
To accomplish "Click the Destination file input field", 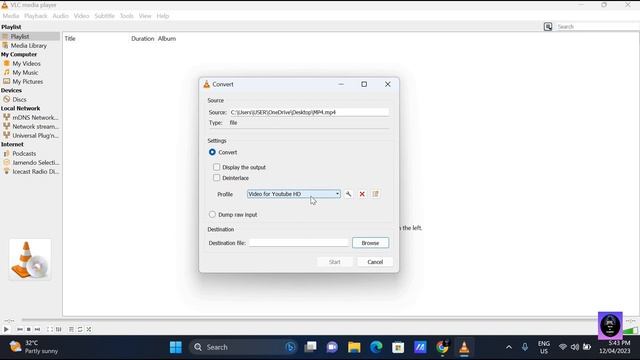I will point(299,243).
